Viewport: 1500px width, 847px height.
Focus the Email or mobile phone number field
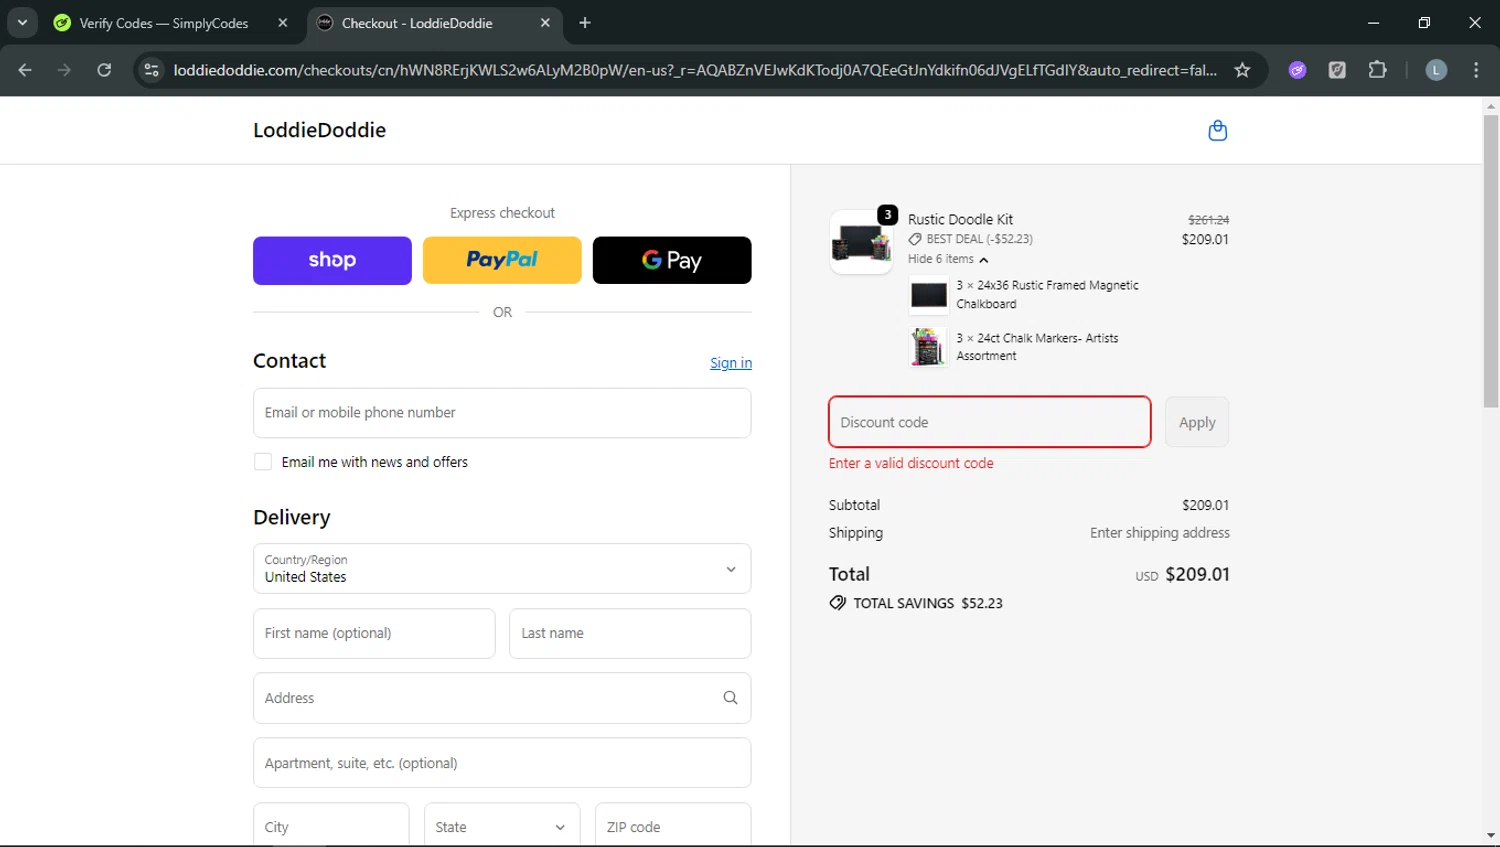point(502,413)
